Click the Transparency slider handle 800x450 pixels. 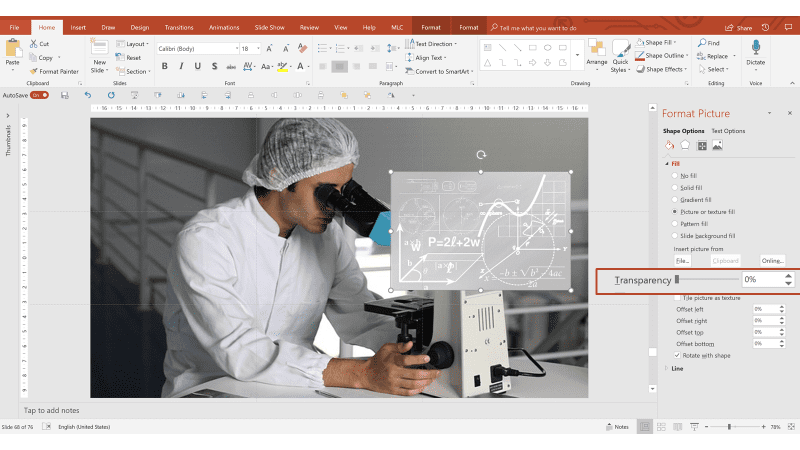[677, 279]
